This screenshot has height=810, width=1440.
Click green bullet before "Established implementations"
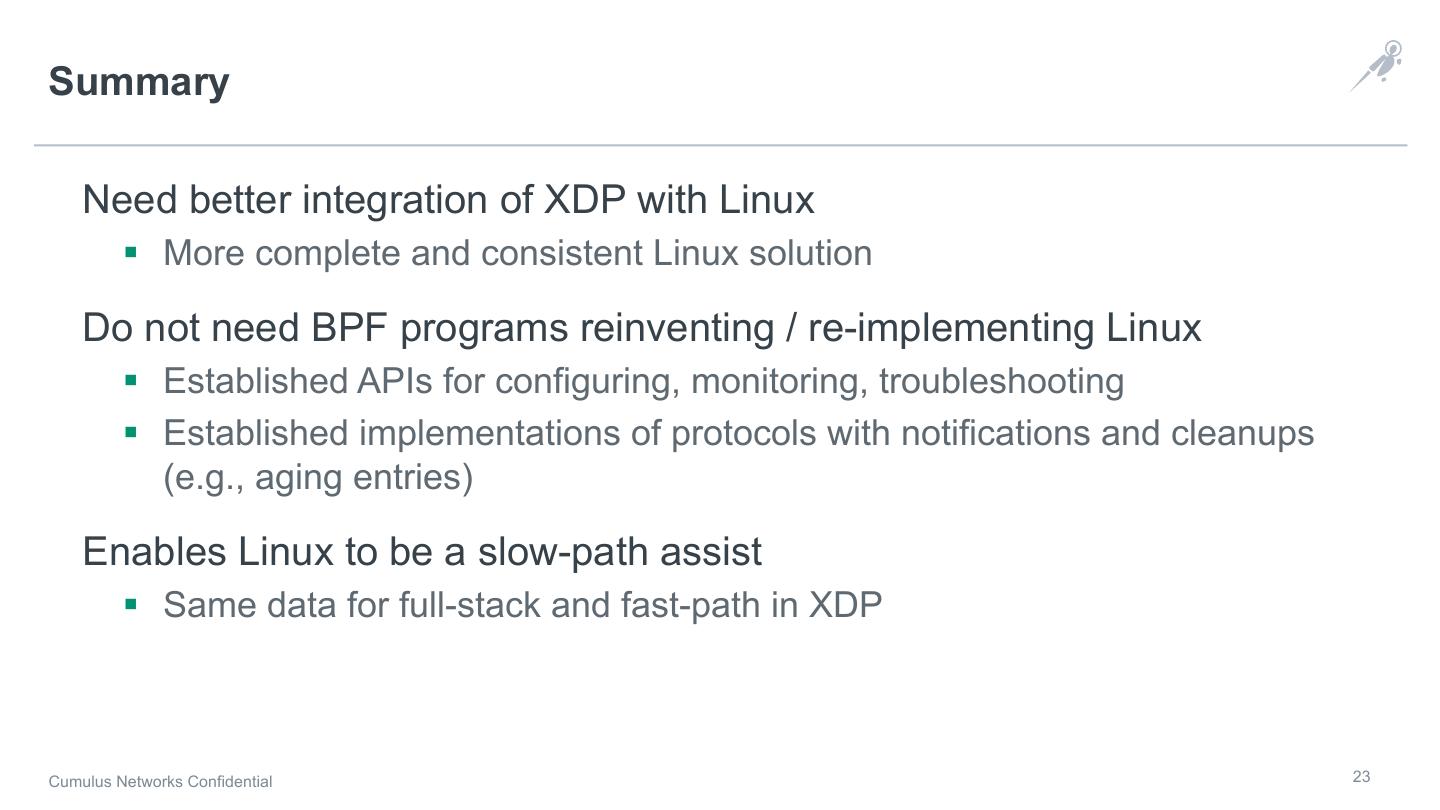tap(130, 432)
